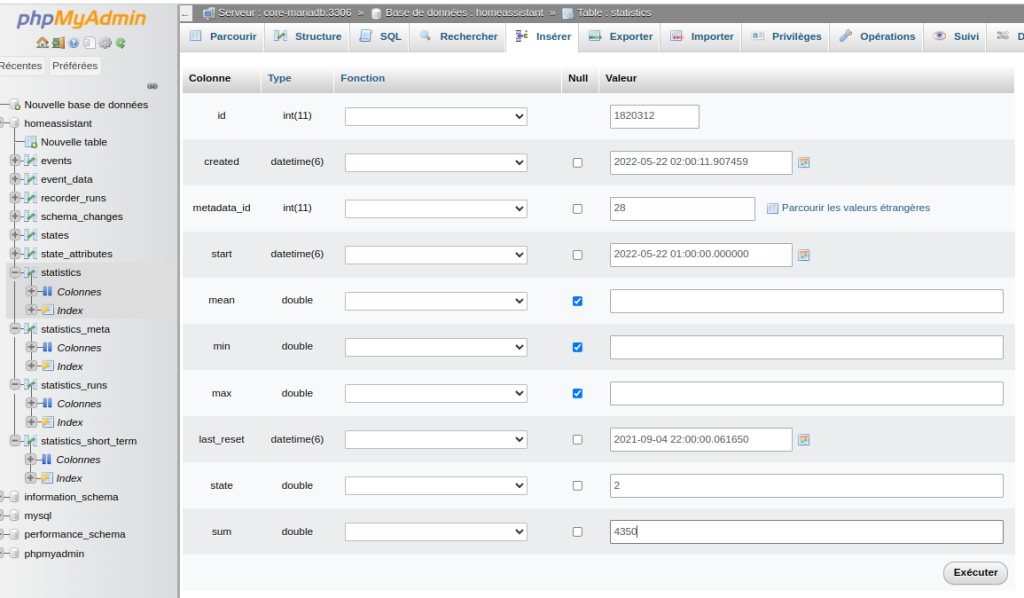This screenshot has height=598, width=1024.
Task: Switch to the Structure tab
Action: tap(308, 37)
